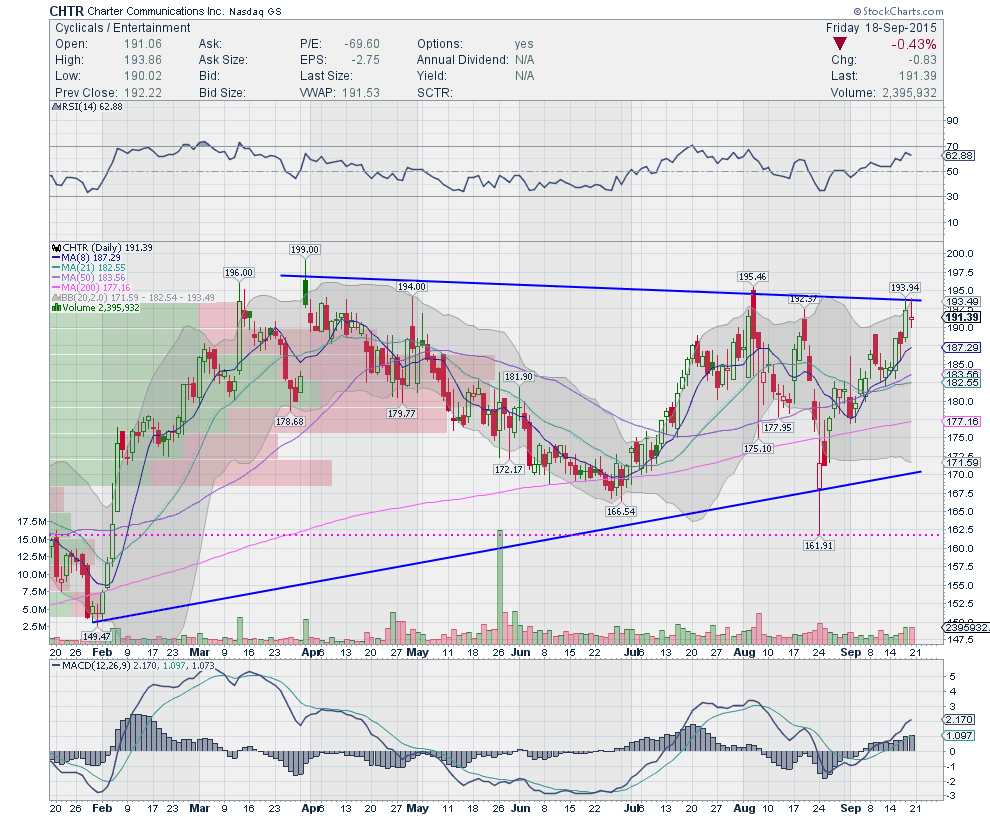
Task: Click the 196.00 price peak label
Action: pos(239,273)
